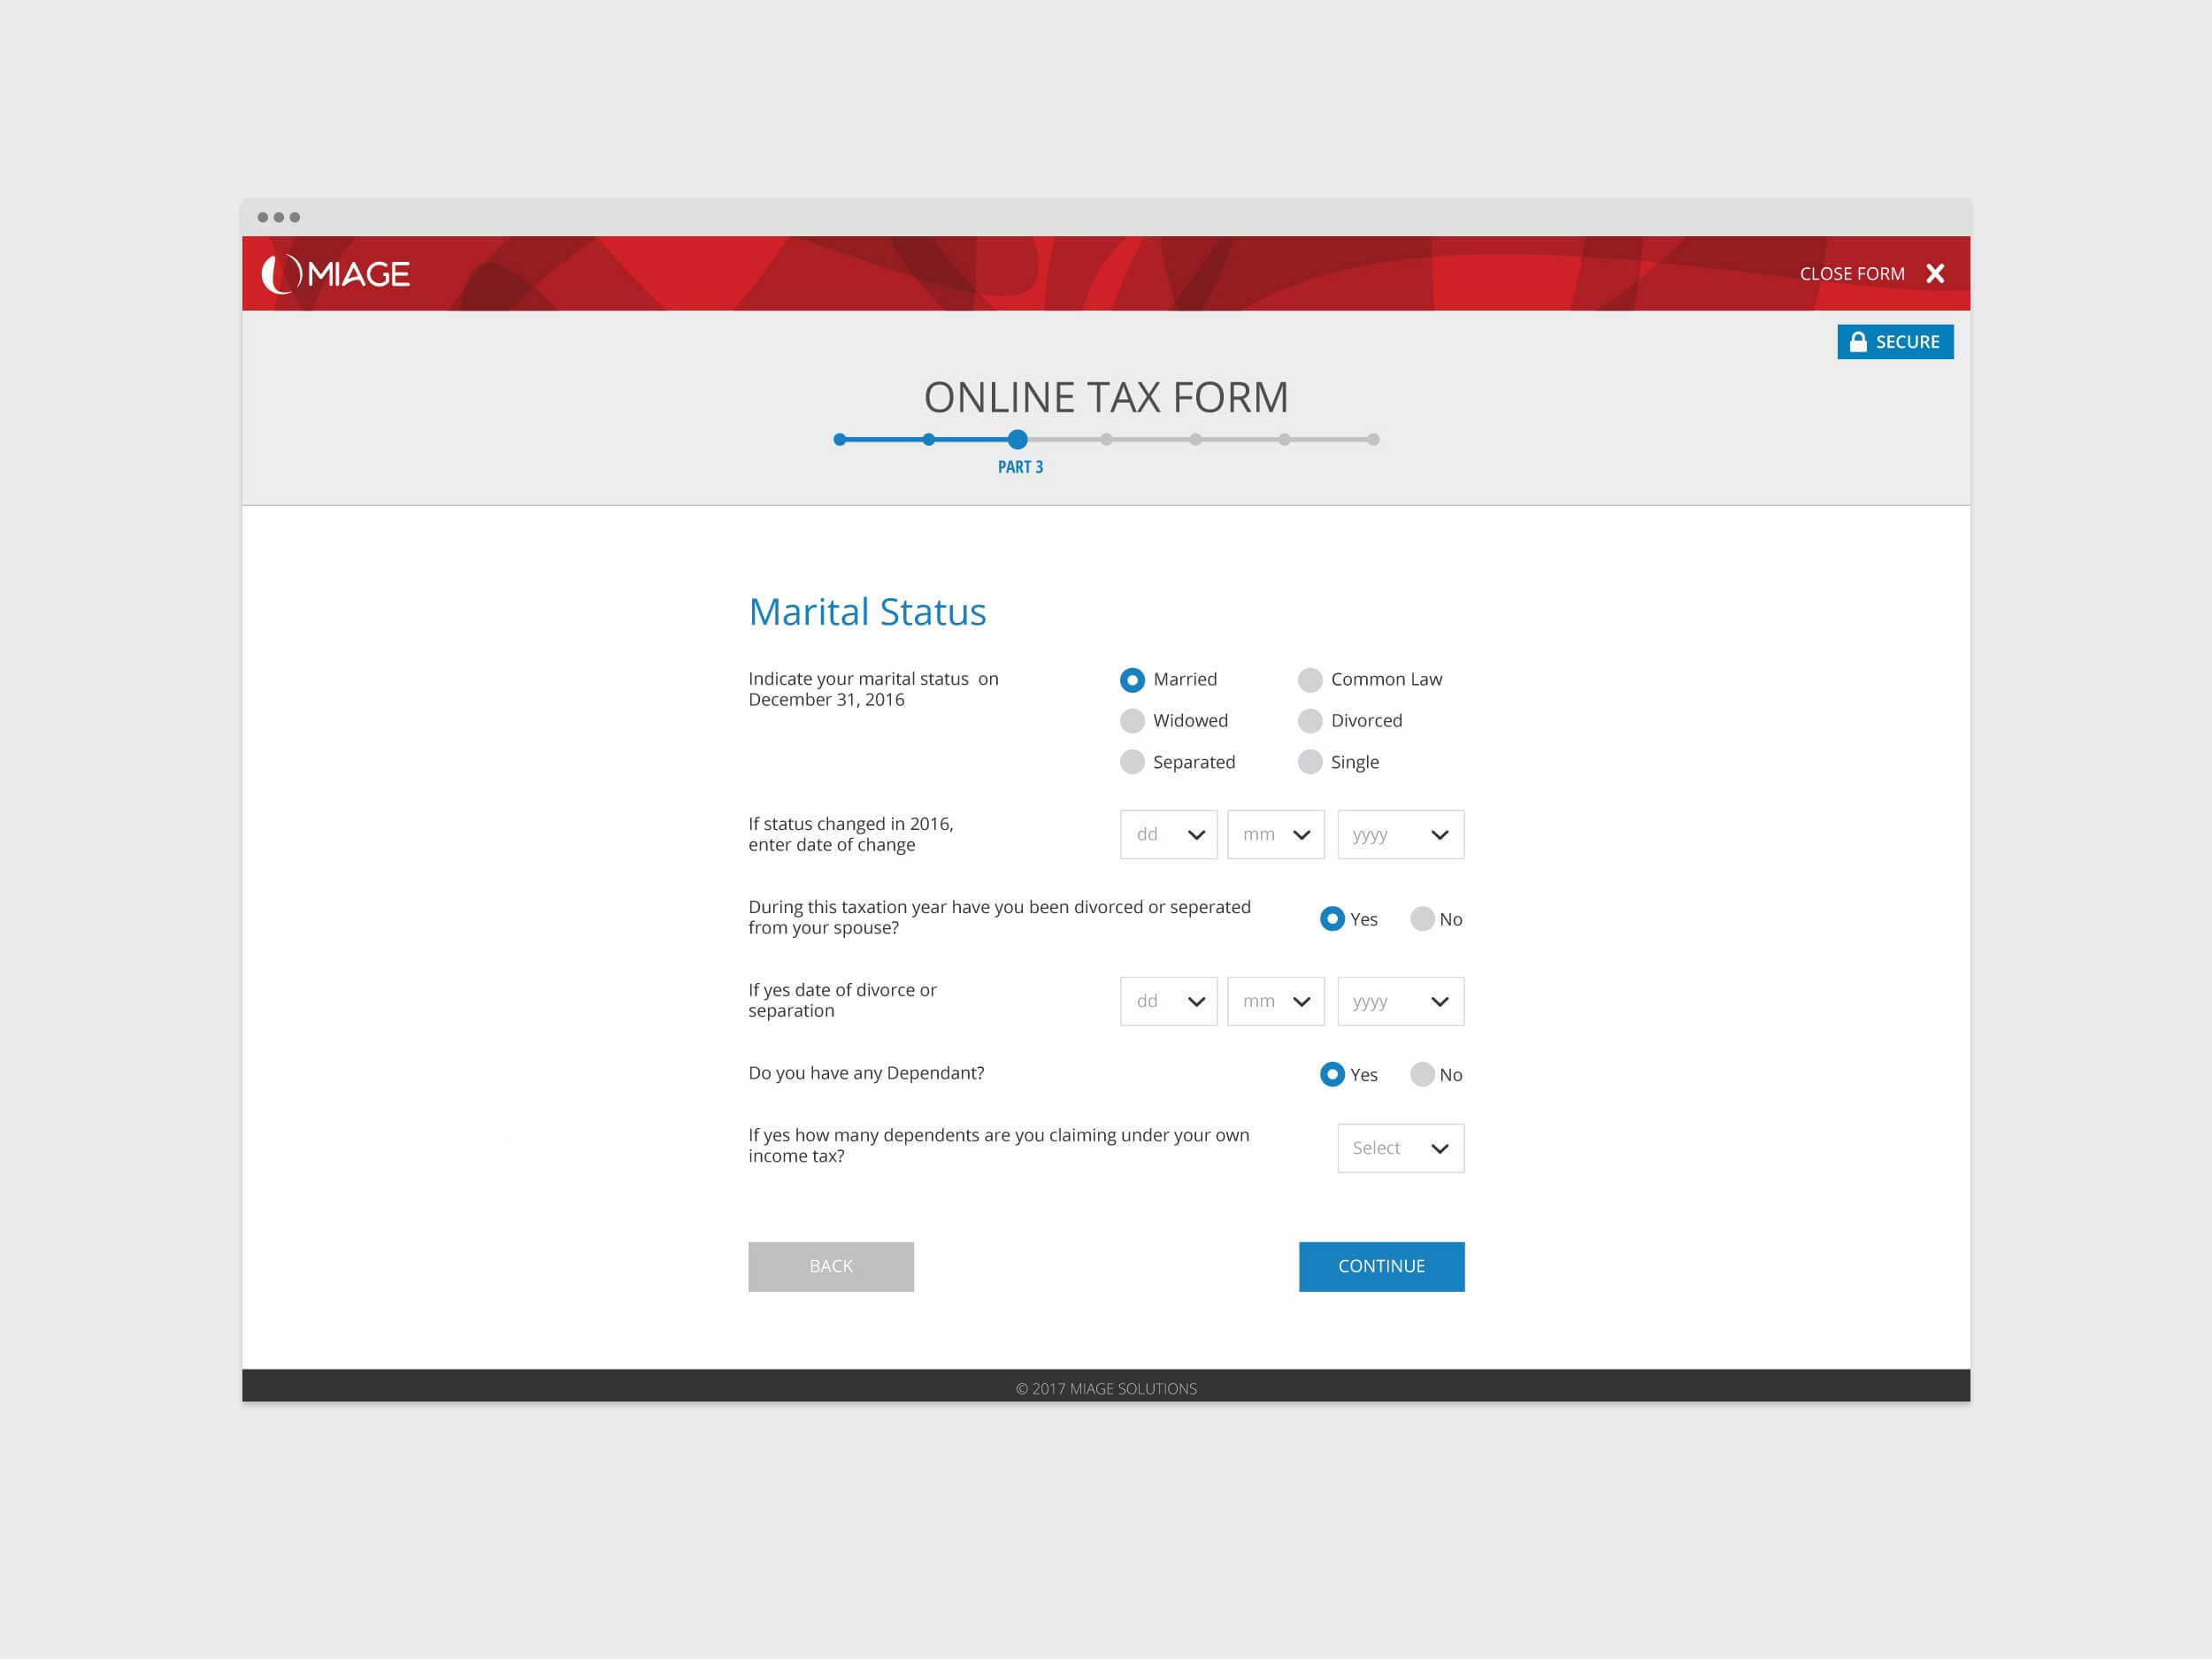Select No for divorced or separated question
Screen dimensions: 2212x1659
[1422, 919]
